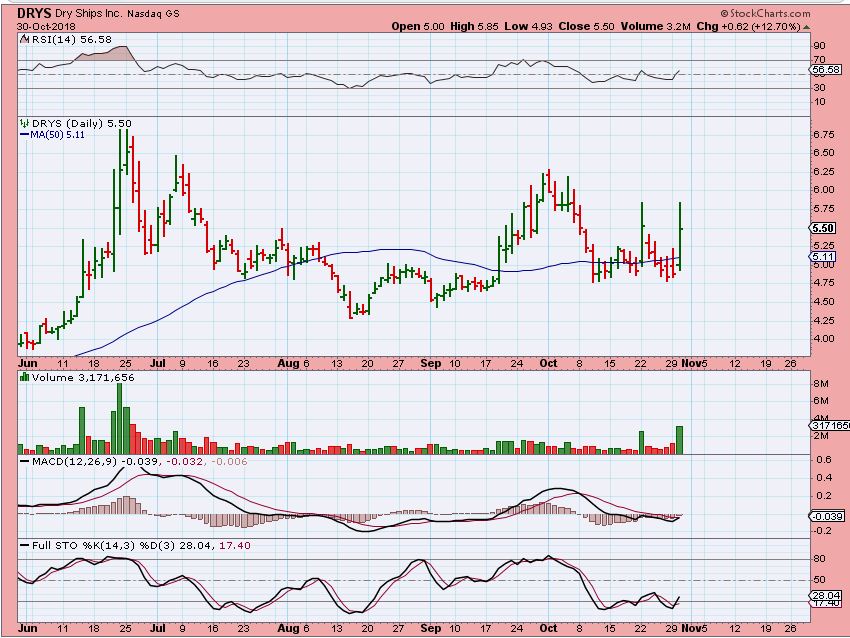Click the 4.00 price axis label
Viewport: 850px width, 638px height.
[824, 339]
